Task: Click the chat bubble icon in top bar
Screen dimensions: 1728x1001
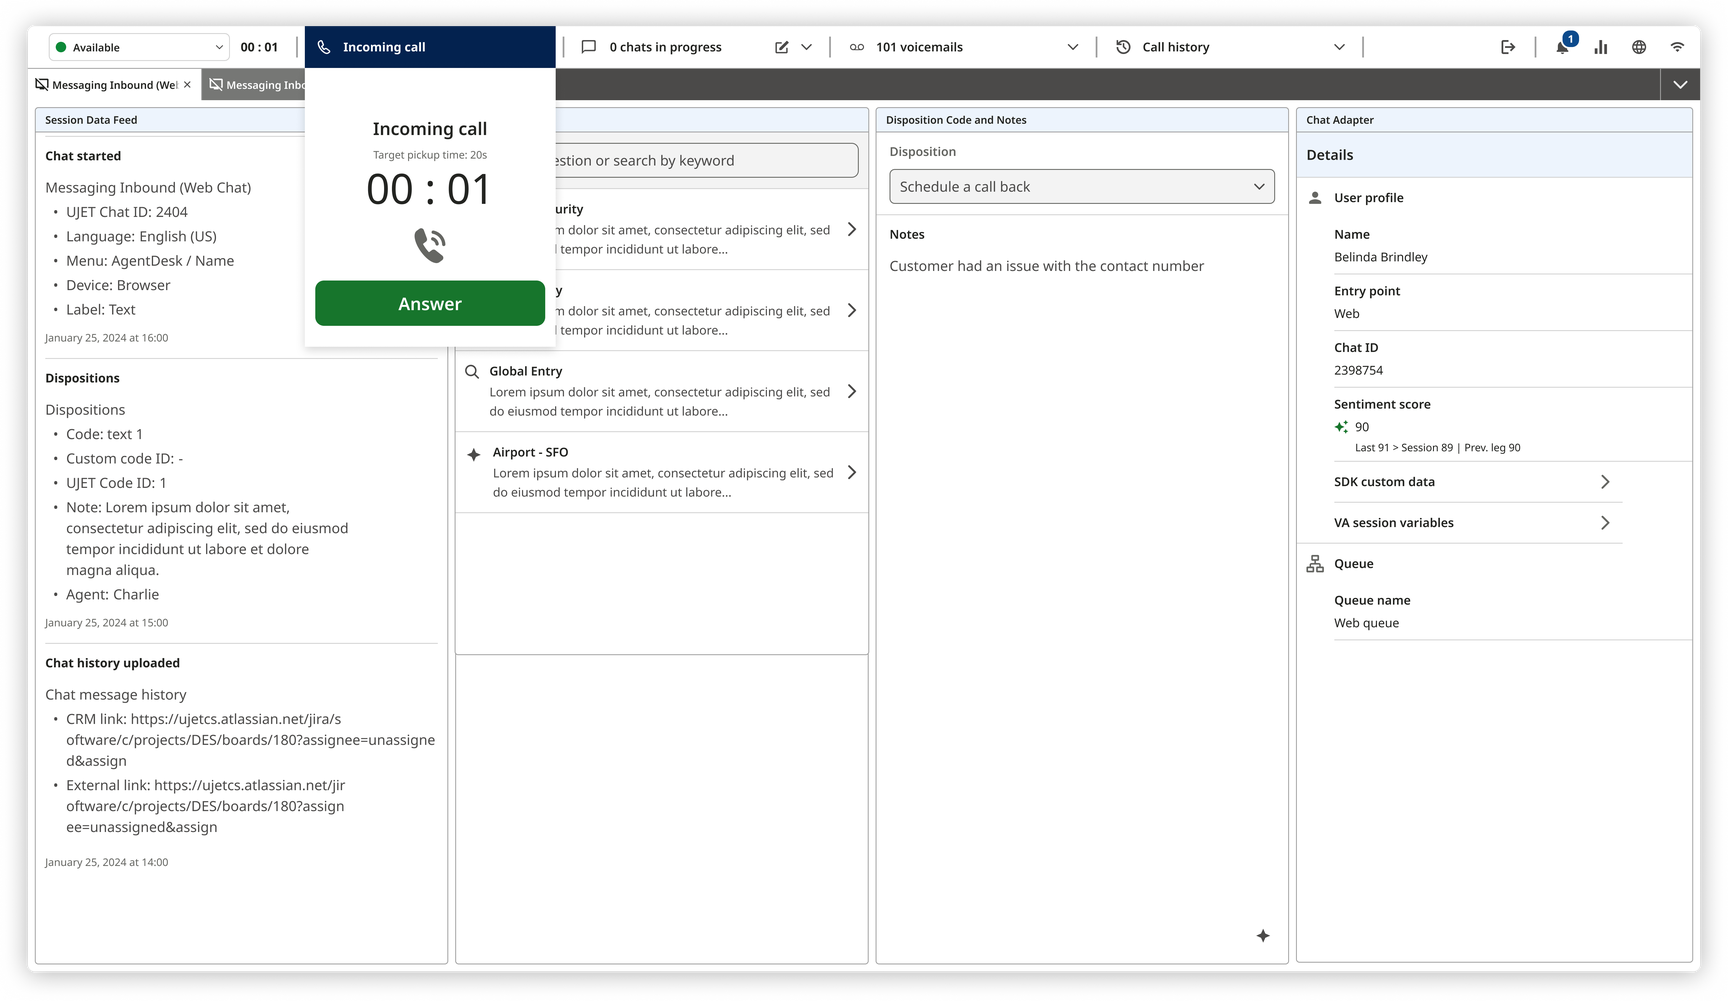Action: click(x=589, y=47)
